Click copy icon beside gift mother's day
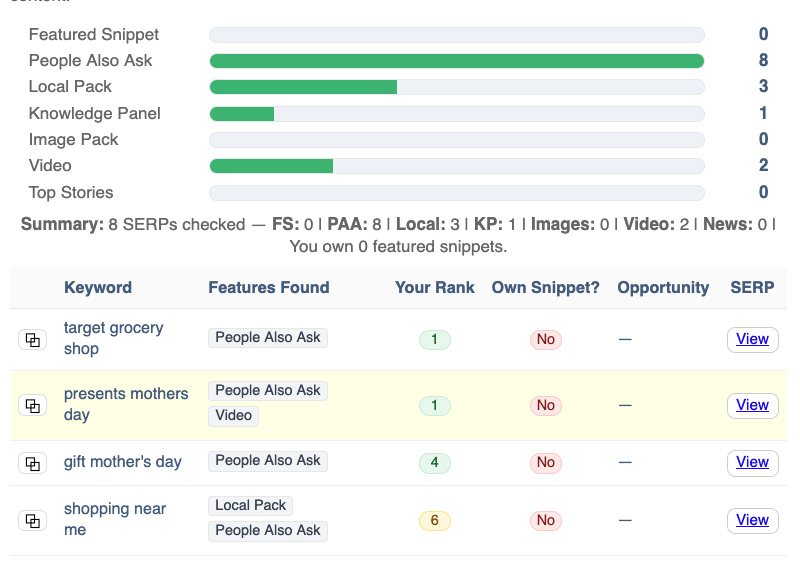The height and width of the screenshot is (561, 800). [x=33, y=463]
